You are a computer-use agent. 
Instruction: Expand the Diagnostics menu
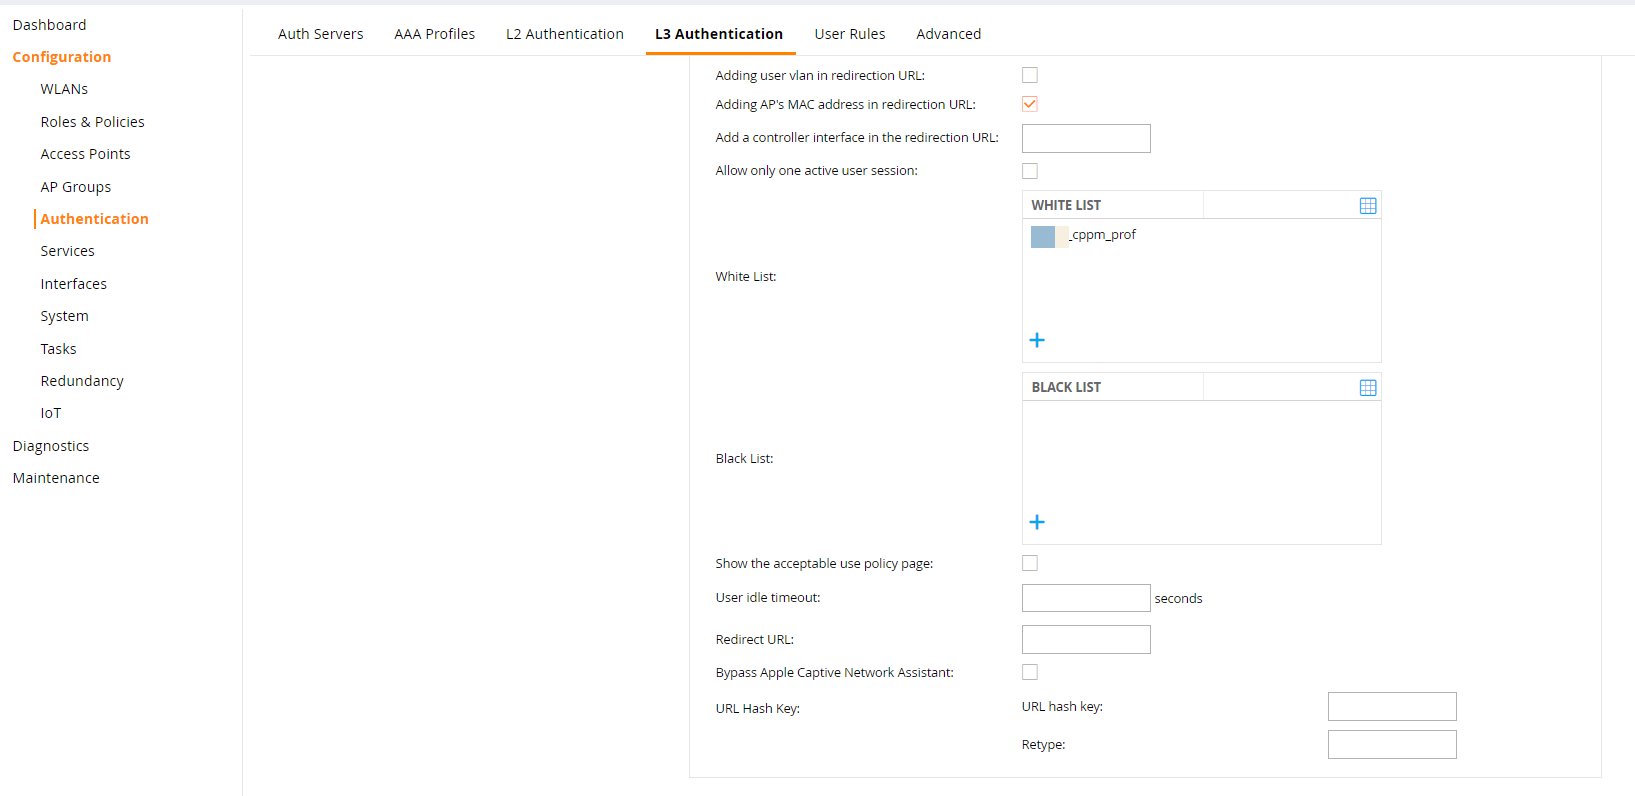51,446
